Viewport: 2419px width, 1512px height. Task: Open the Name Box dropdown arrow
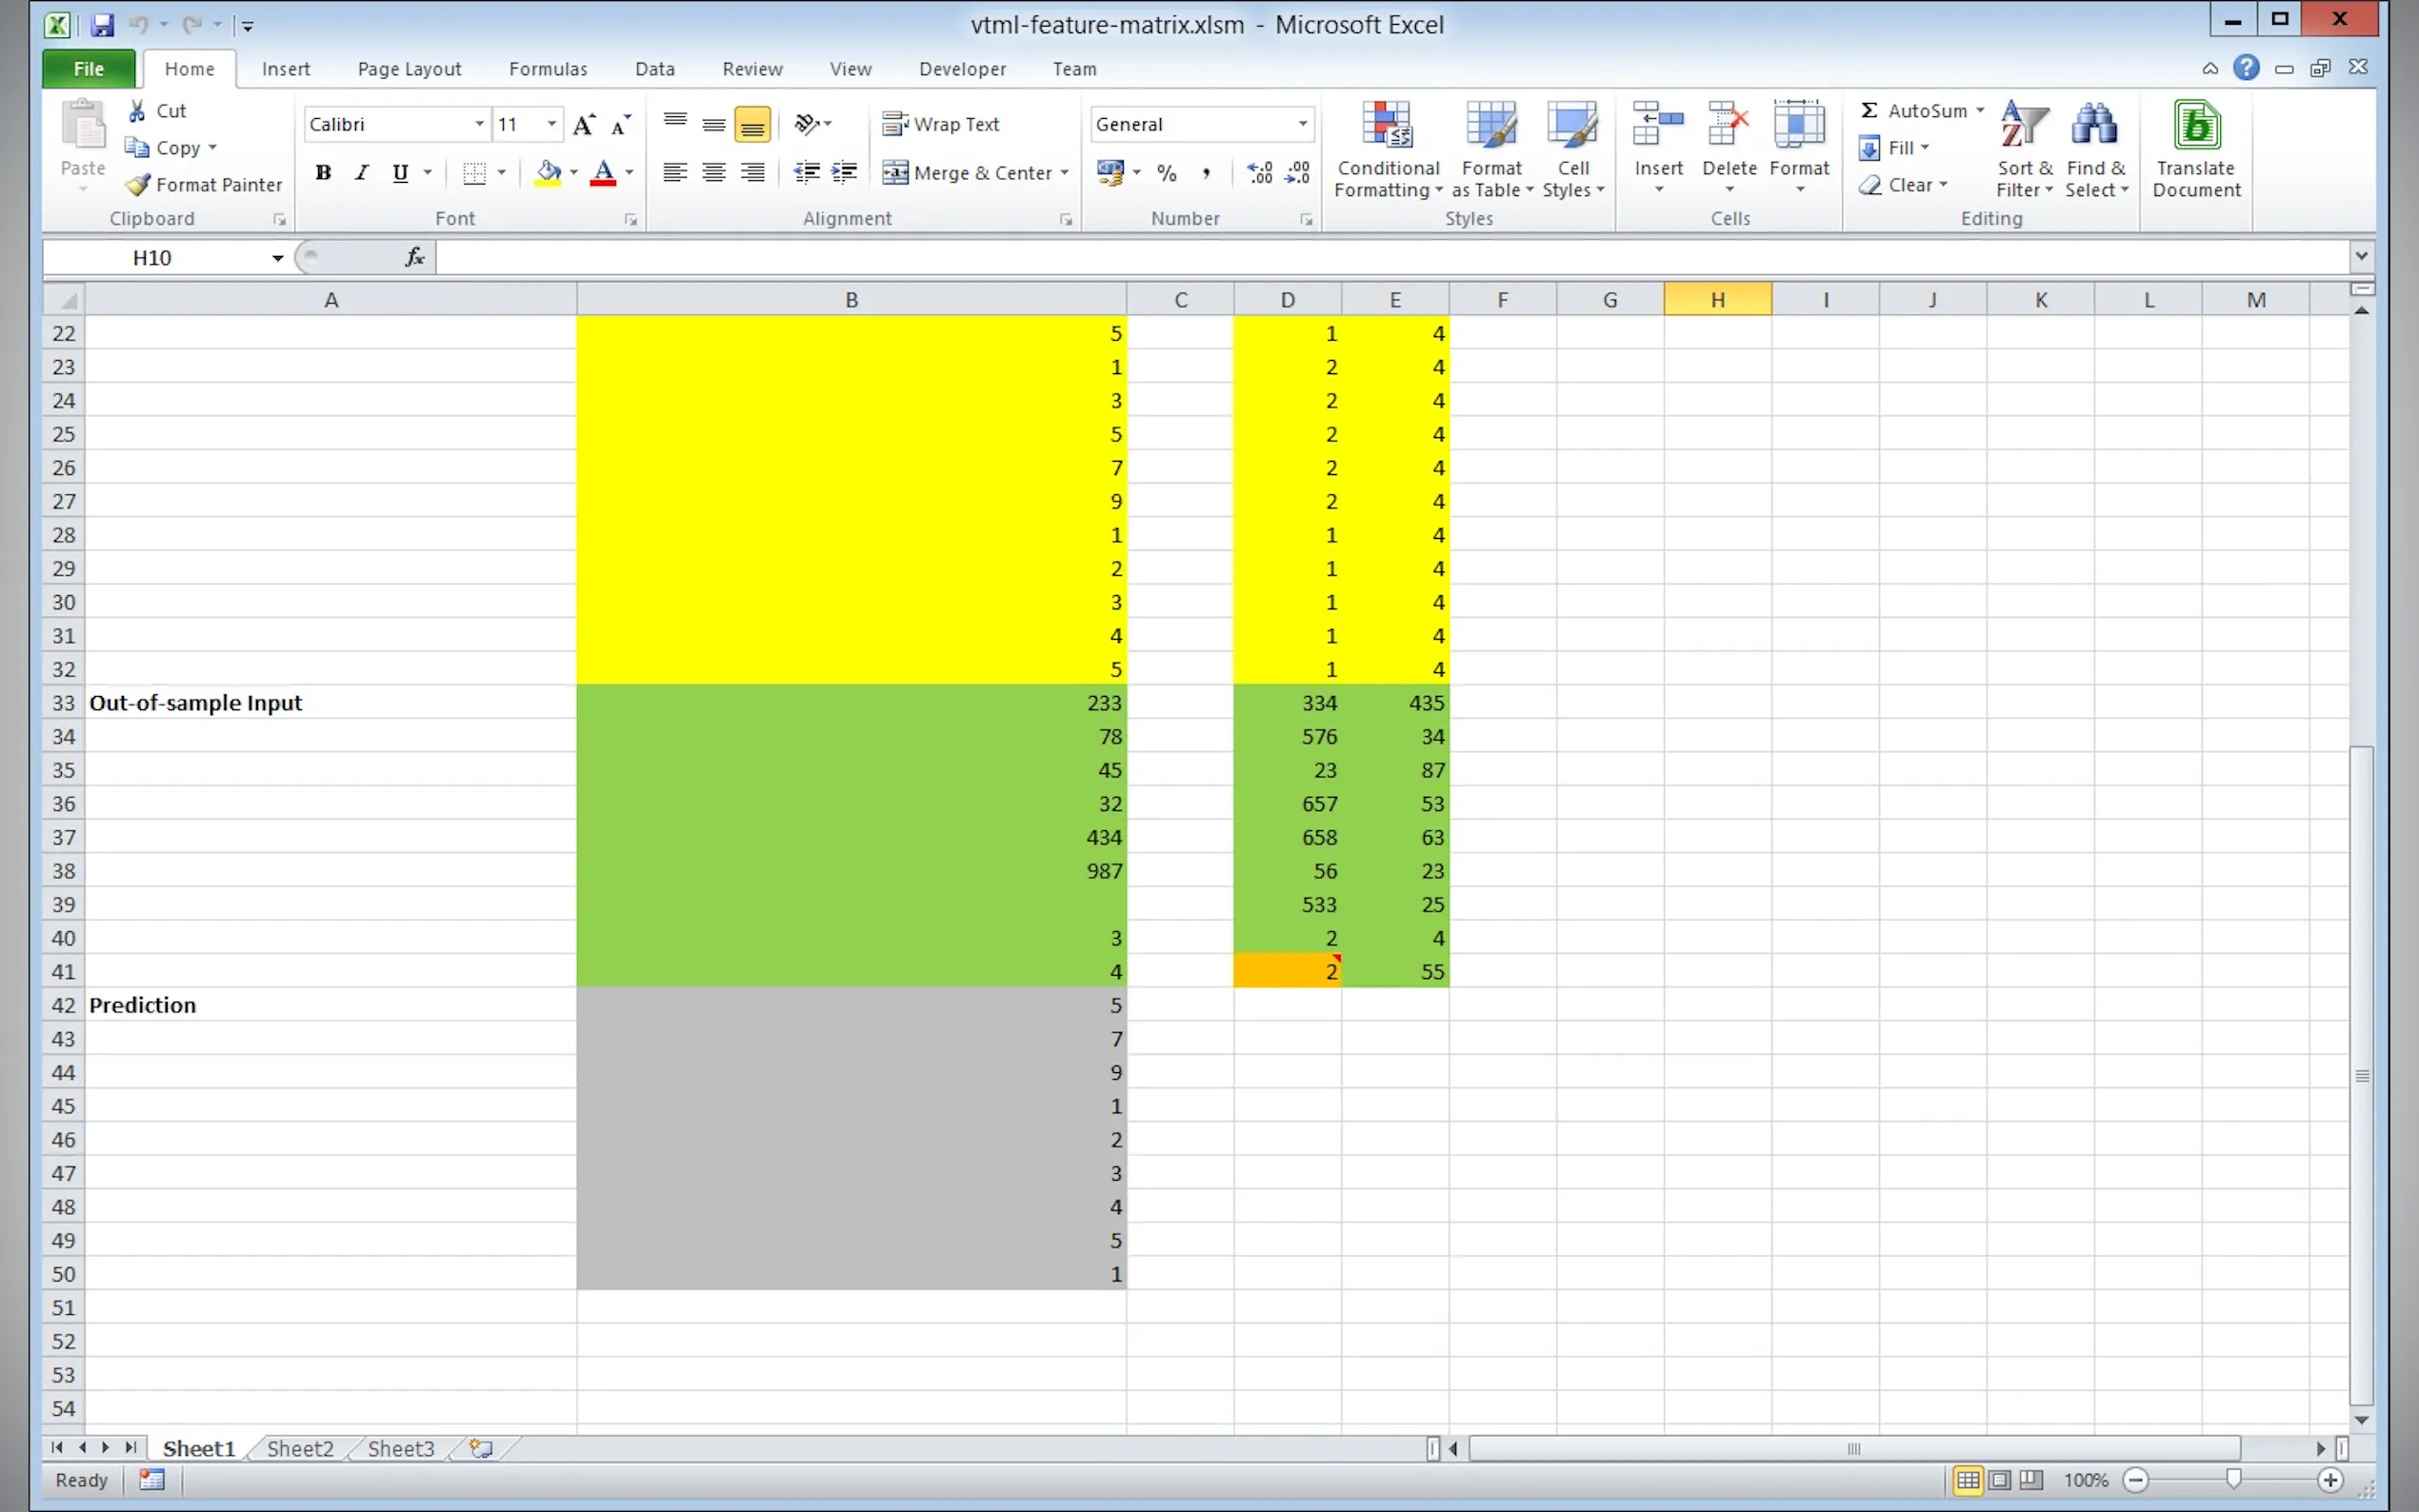pyautogui.click(x=277, y=258)
